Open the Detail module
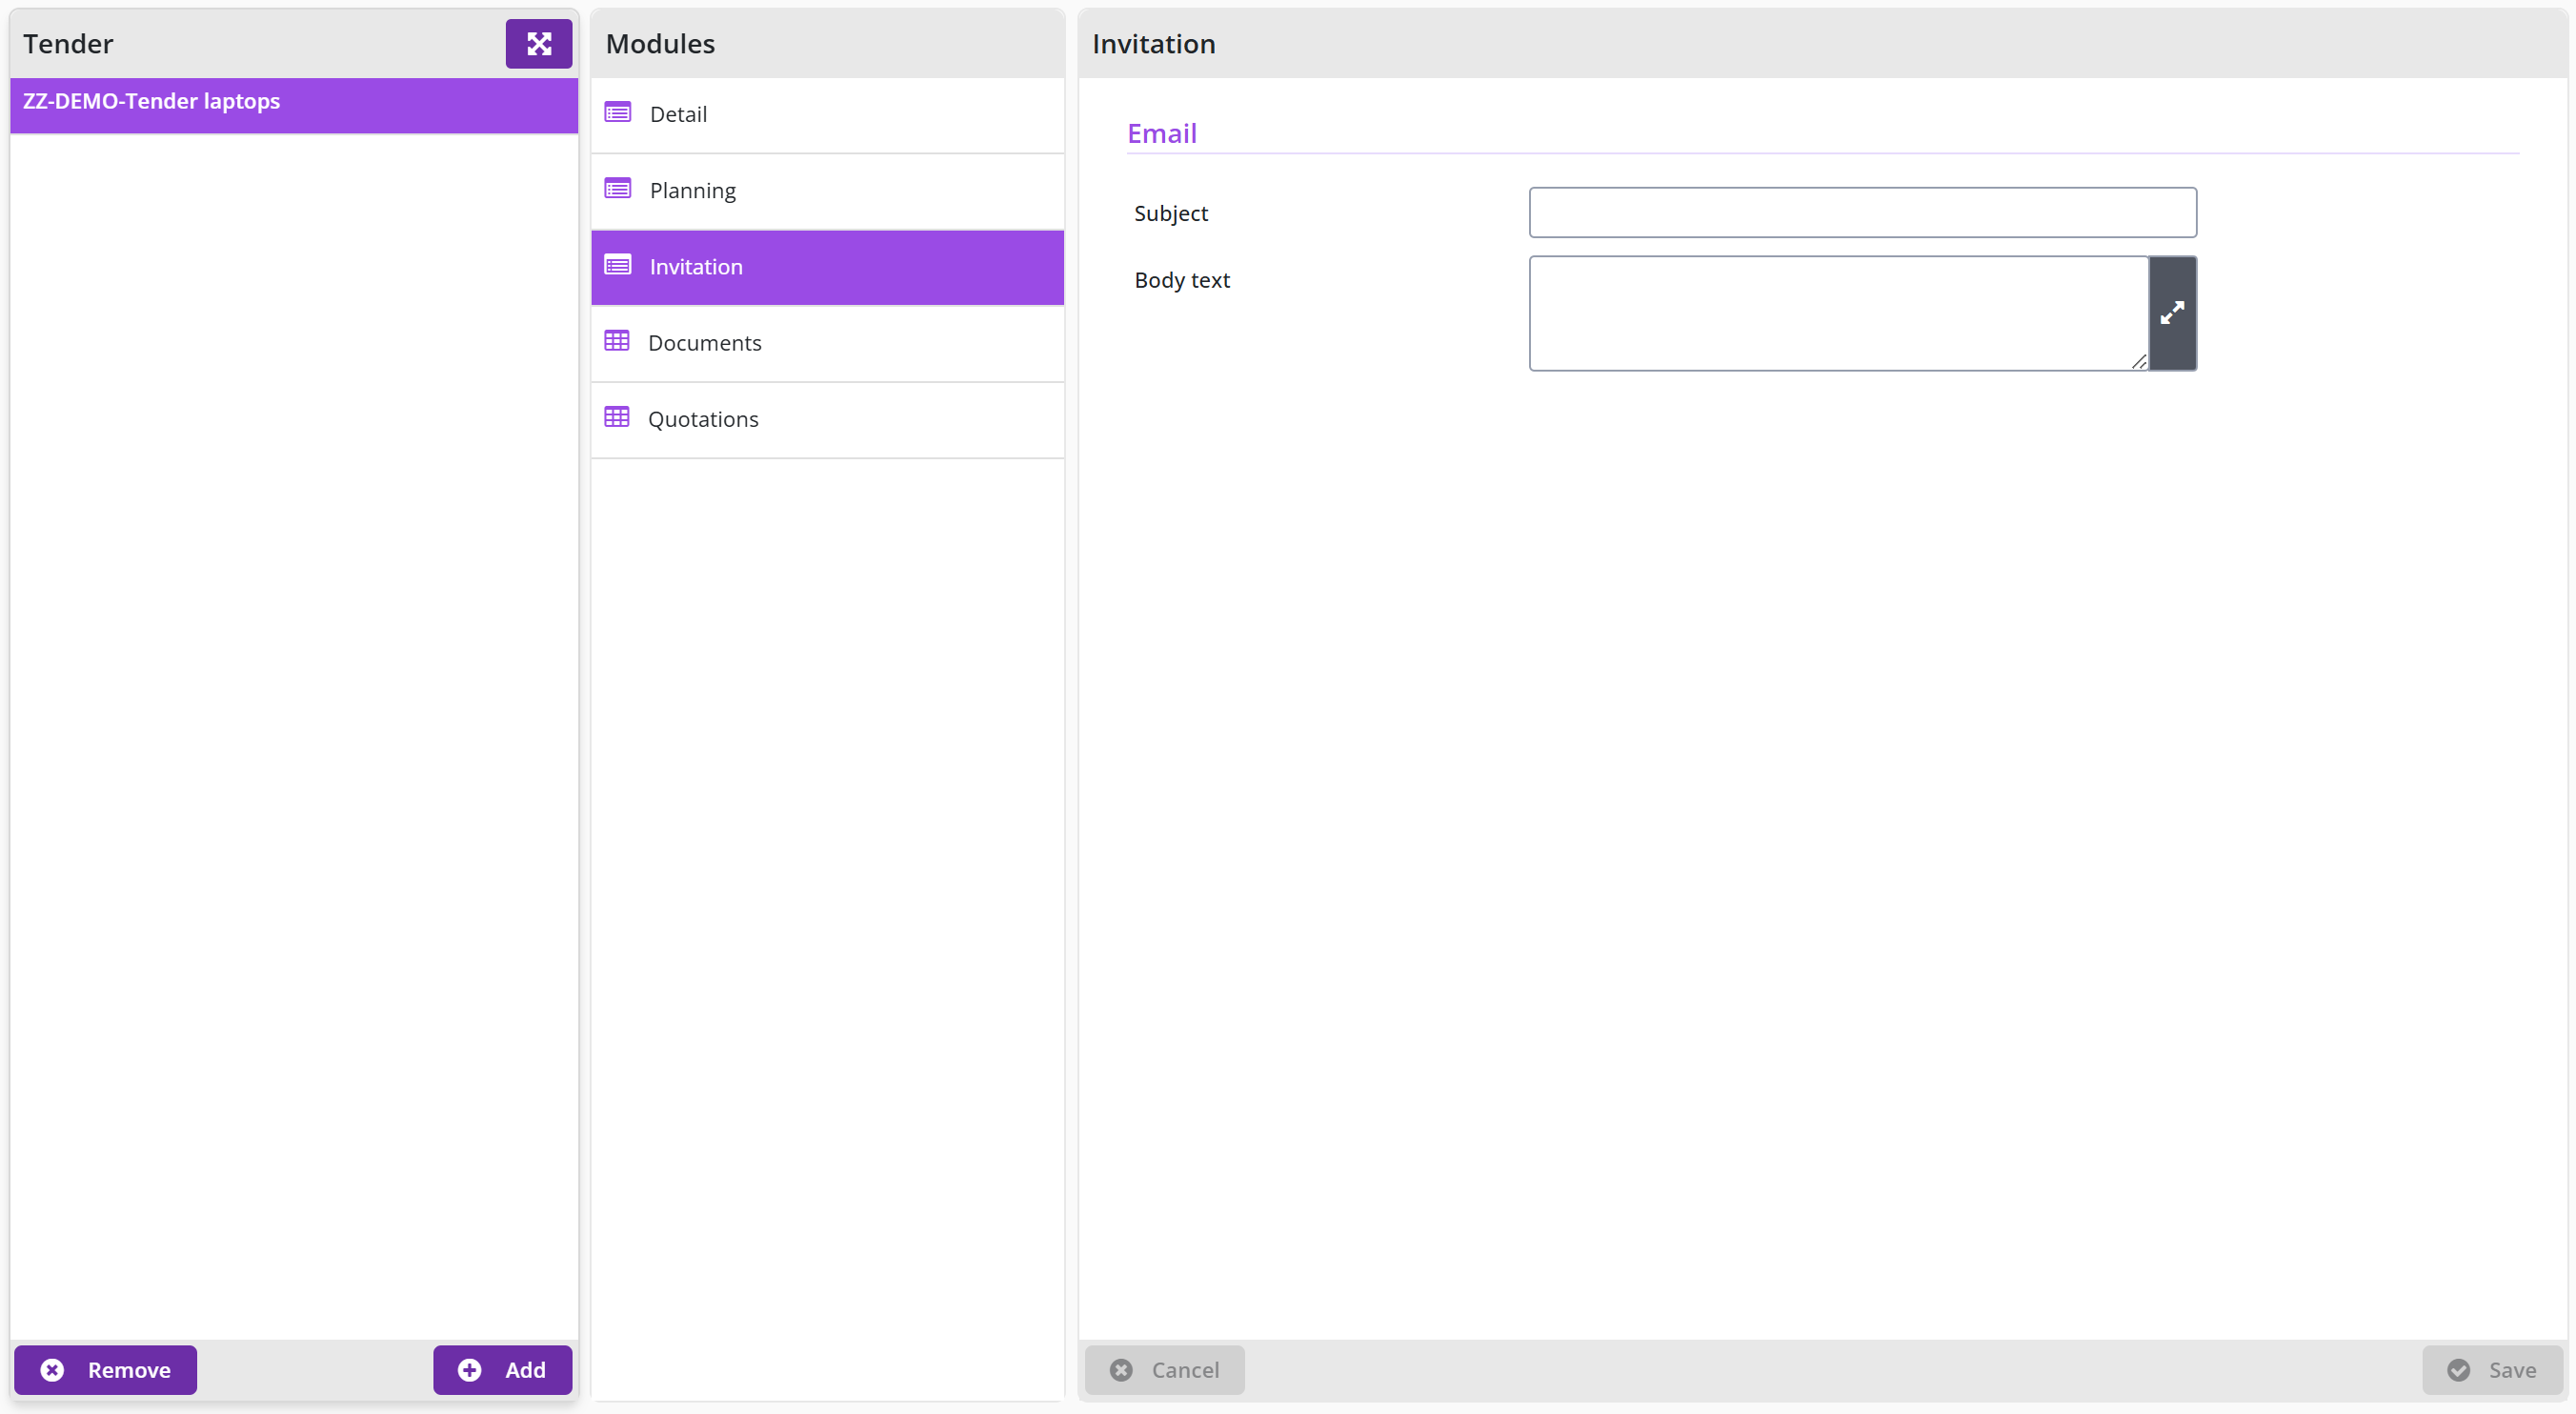Screen dimensions: 2576x1414 (827, 114)
